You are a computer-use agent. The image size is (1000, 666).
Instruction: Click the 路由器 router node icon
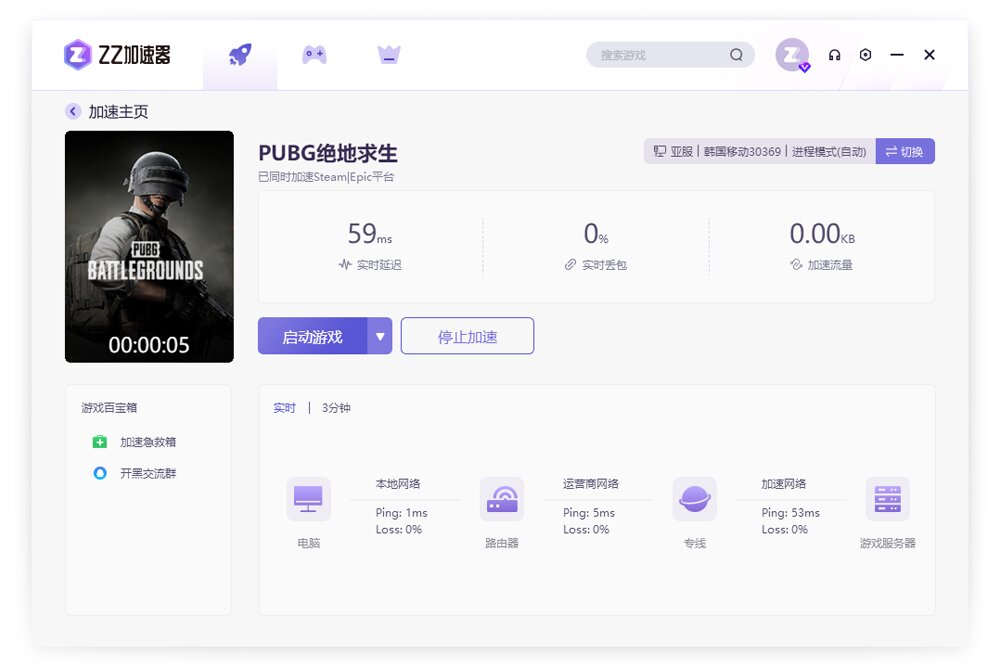pos(501,499)
